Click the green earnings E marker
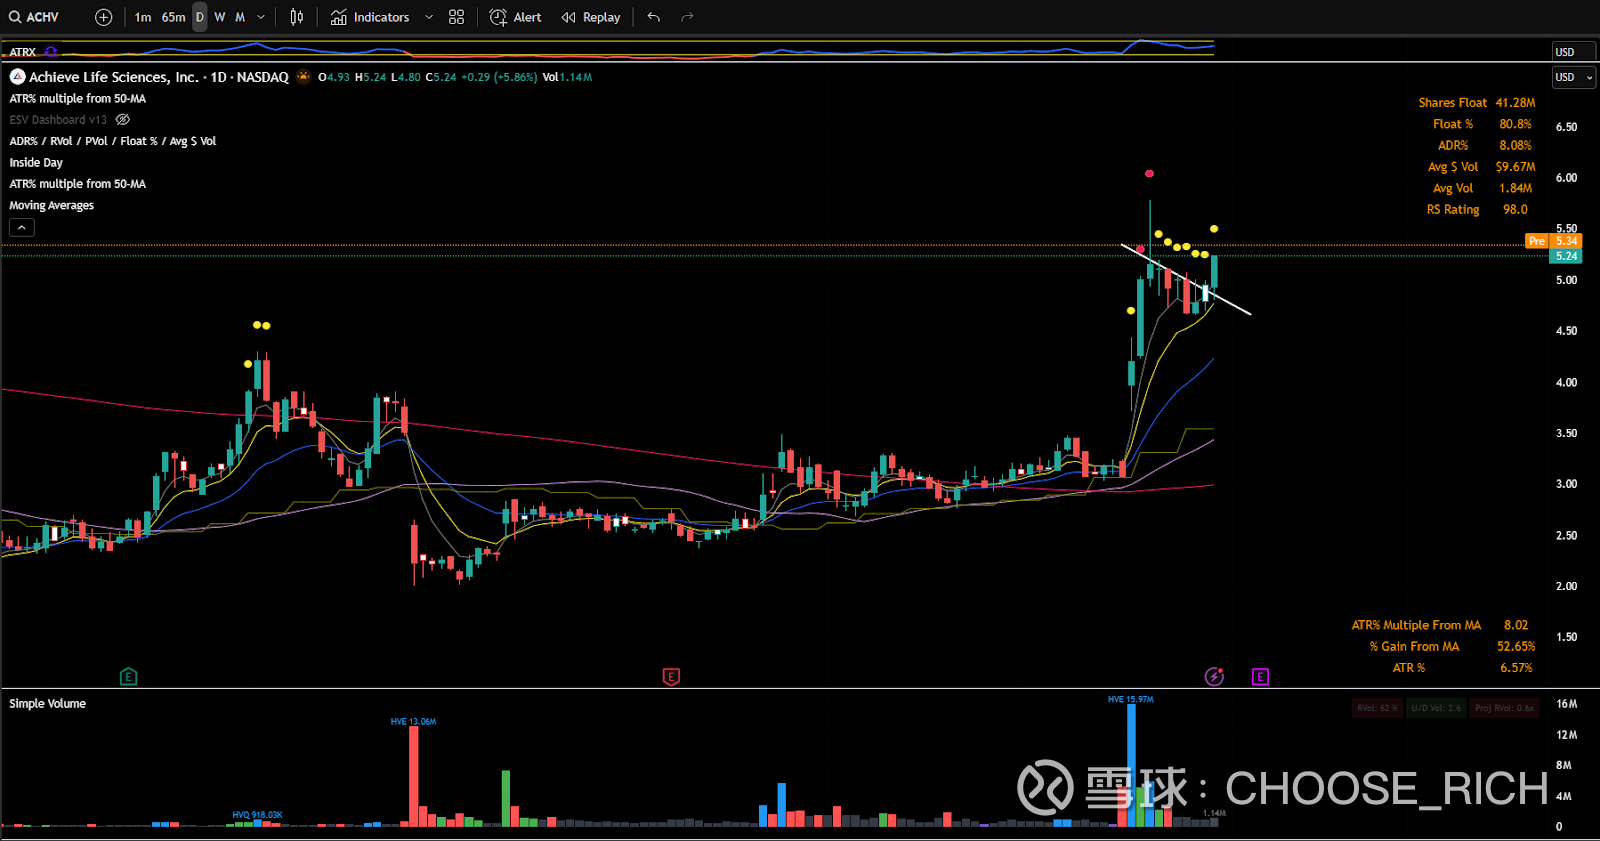 [128, 677]
